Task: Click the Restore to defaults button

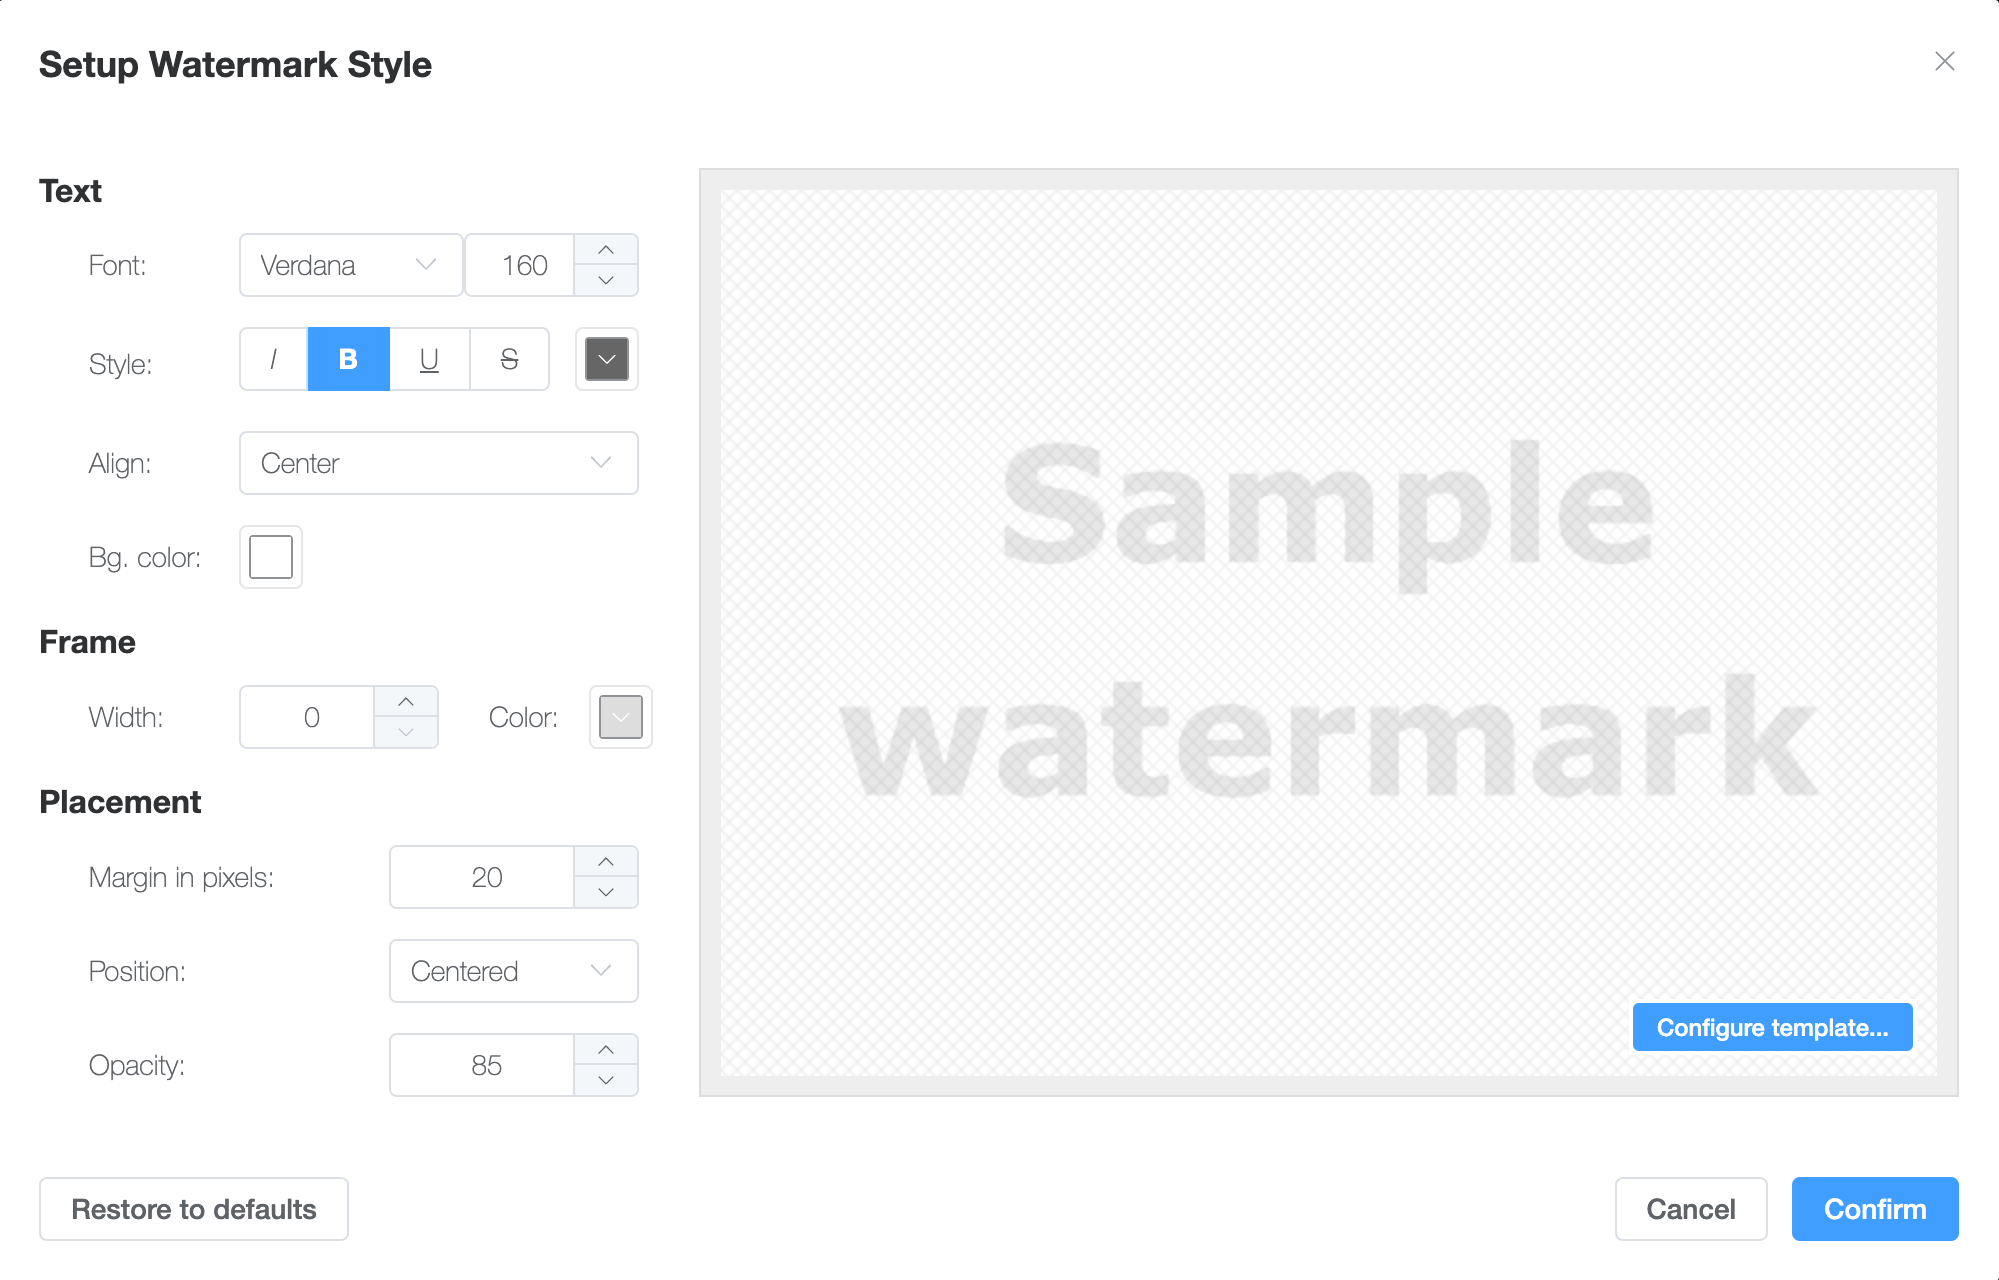Action: click(x=194, y=1209)
